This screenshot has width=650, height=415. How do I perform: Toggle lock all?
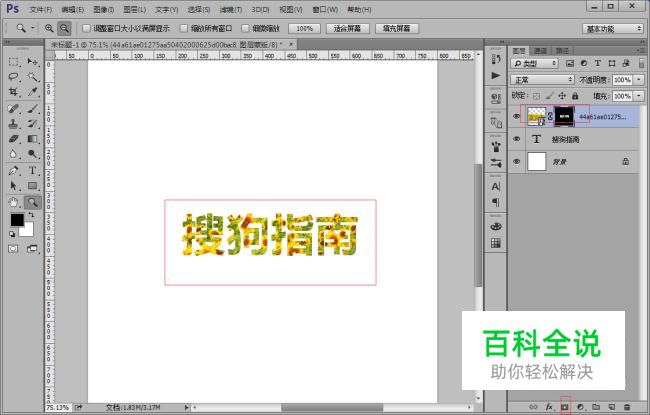tap(575, 96)
